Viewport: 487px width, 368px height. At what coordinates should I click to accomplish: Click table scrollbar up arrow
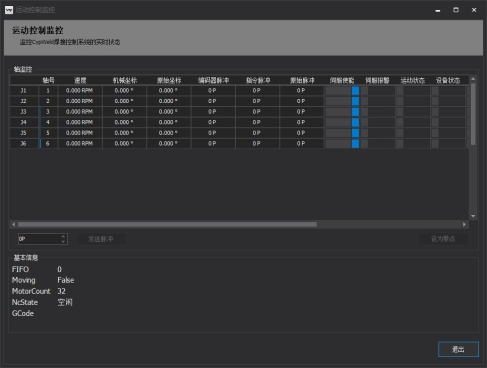pos(473,79)
